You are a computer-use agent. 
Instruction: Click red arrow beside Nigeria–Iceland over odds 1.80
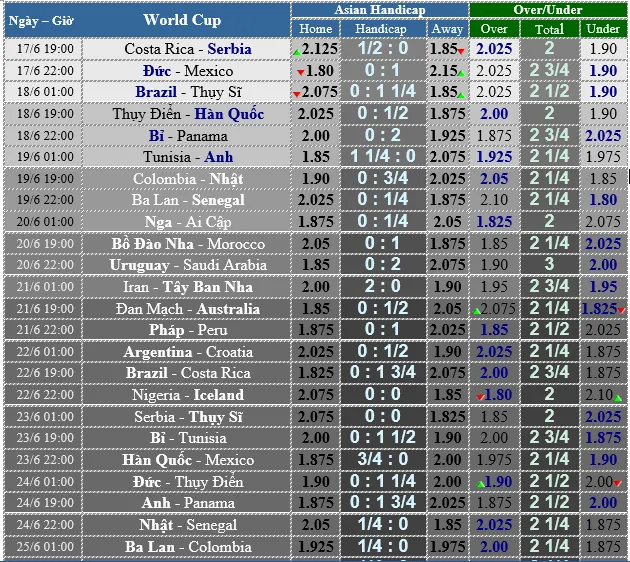(x=481, y=397)
